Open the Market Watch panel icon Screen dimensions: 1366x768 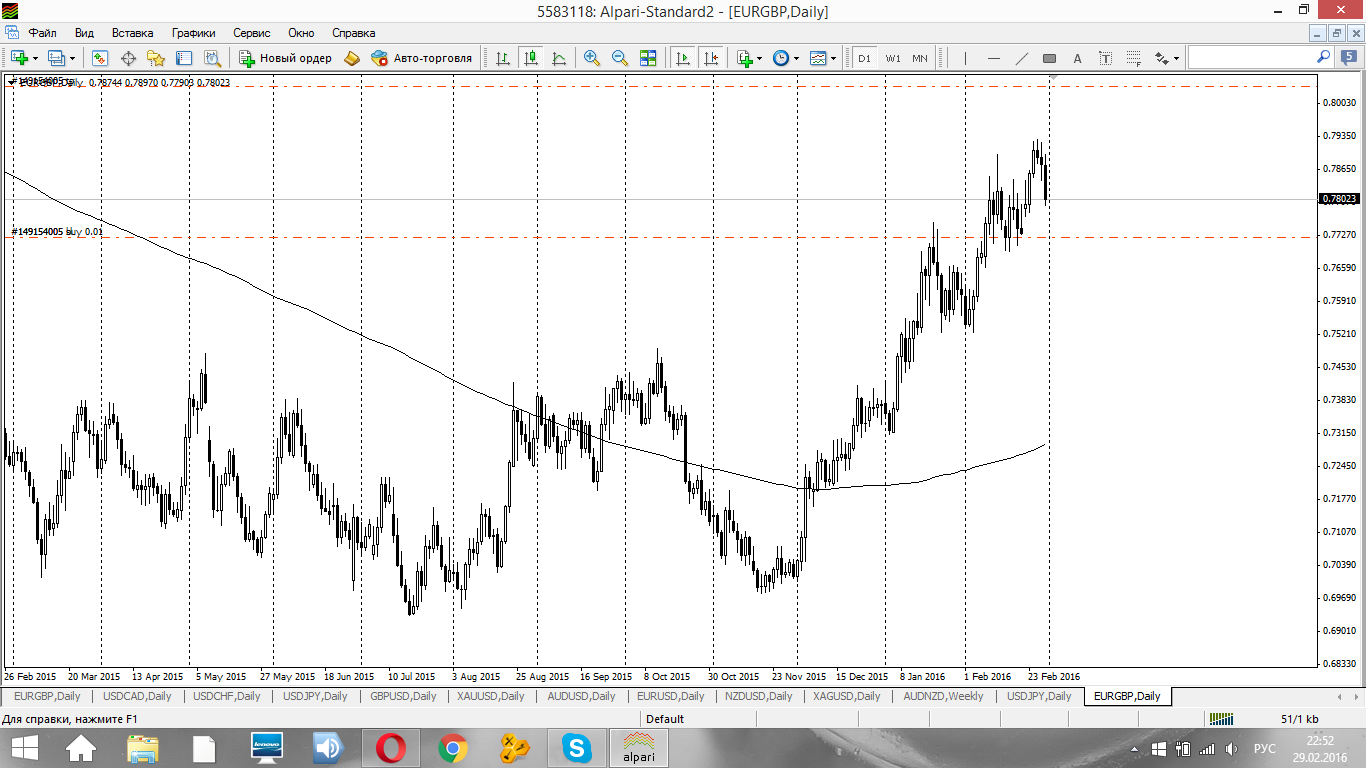click(100, 58)
